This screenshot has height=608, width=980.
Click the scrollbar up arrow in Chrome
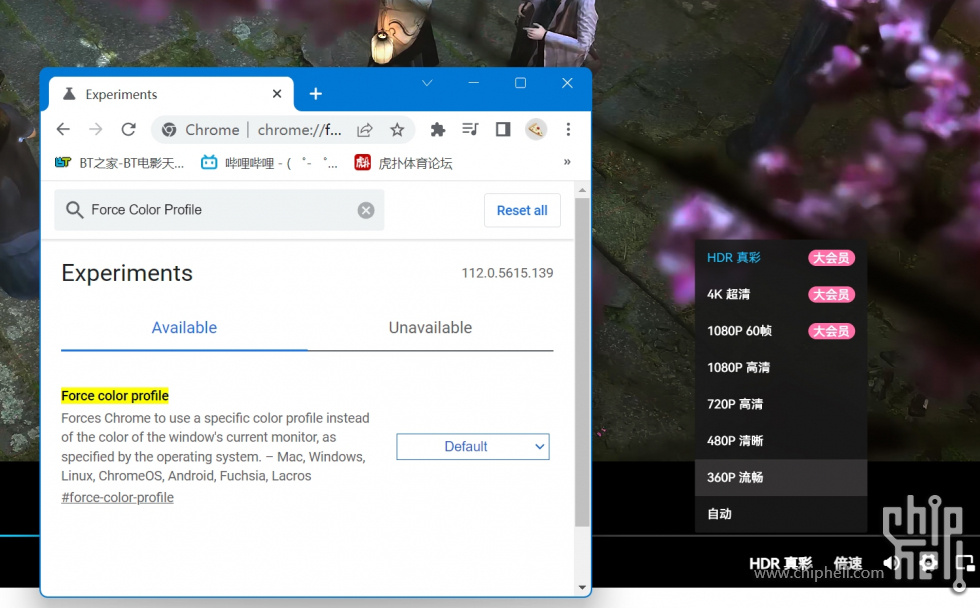[582, 190]
